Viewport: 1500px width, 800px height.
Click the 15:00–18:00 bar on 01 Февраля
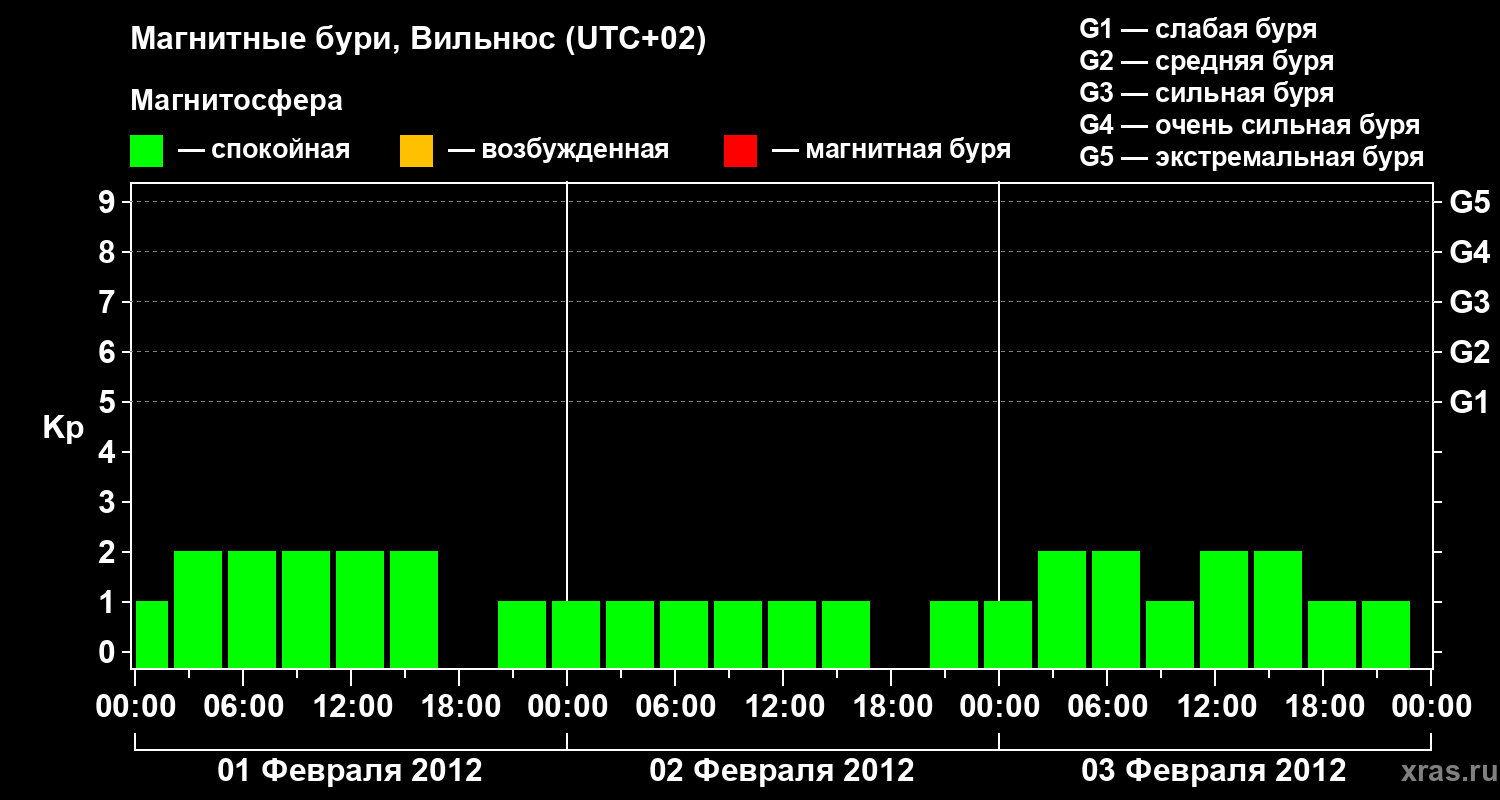[x=414, y=609]
